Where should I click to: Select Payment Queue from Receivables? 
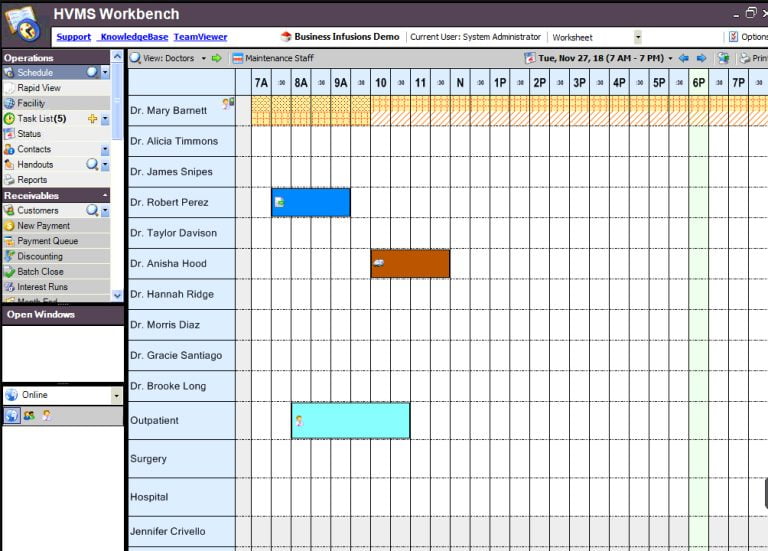tap(47, 241)
